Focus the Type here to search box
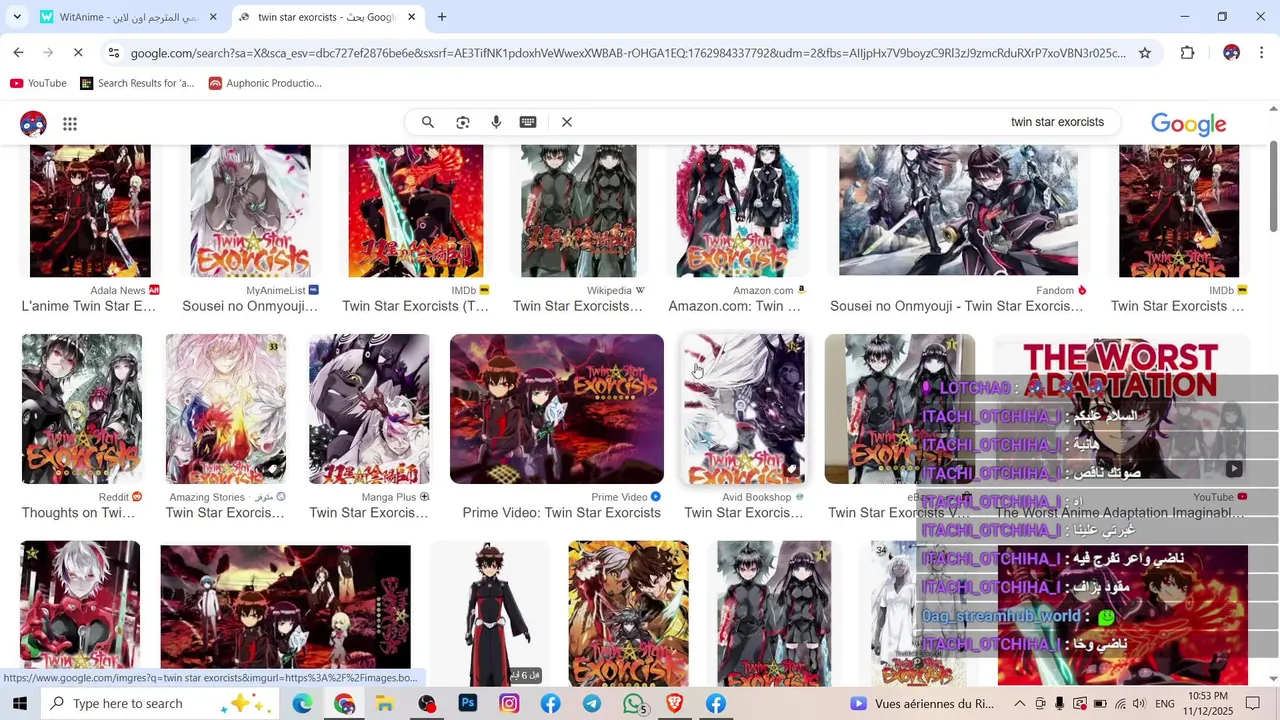 (x=160, y=704)
